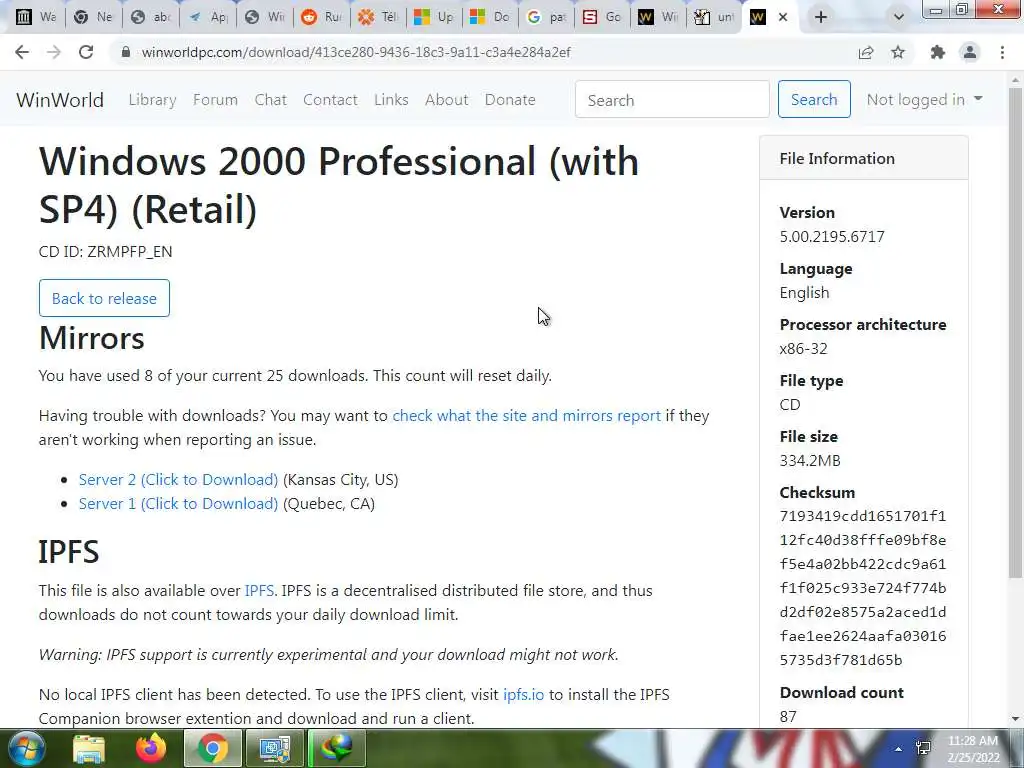Click the padlock site info icon

coord(126,52)
